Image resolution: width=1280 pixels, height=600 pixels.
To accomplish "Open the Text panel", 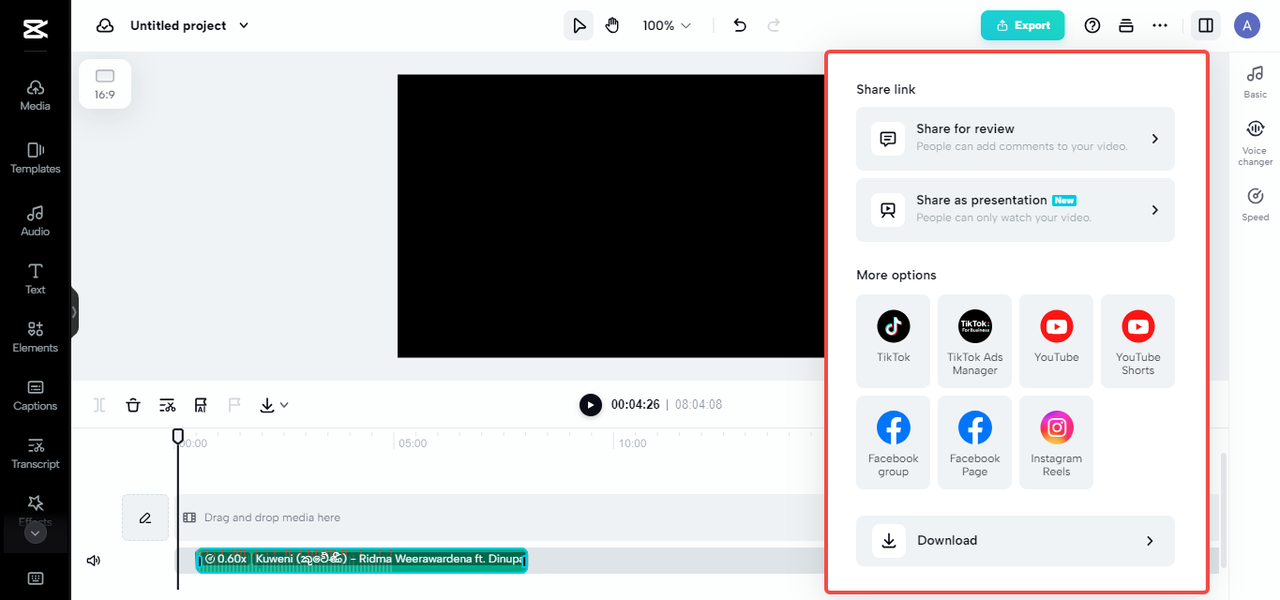I will pyautogui.click(x=35, y=279).
